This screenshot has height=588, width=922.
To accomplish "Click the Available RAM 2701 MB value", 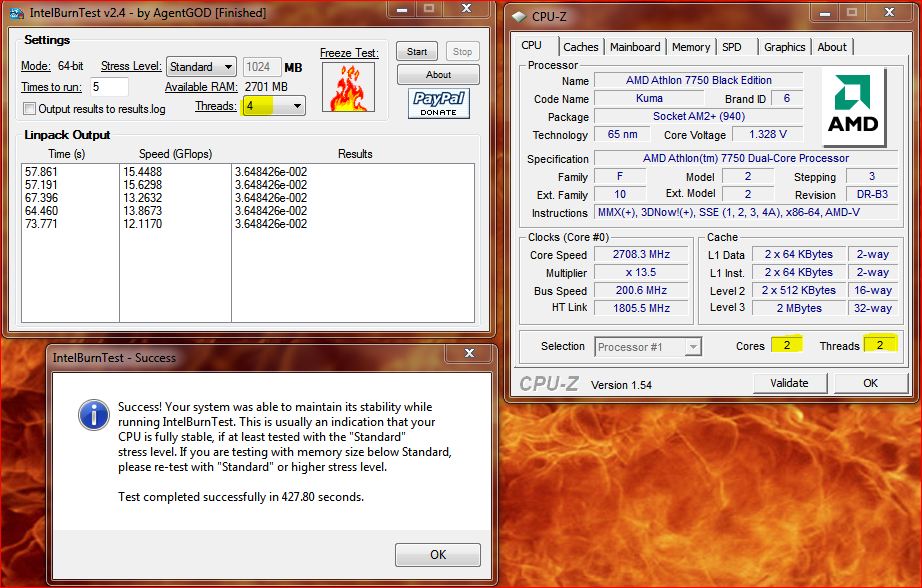I will pyautogui.click(x=266, y=87).
